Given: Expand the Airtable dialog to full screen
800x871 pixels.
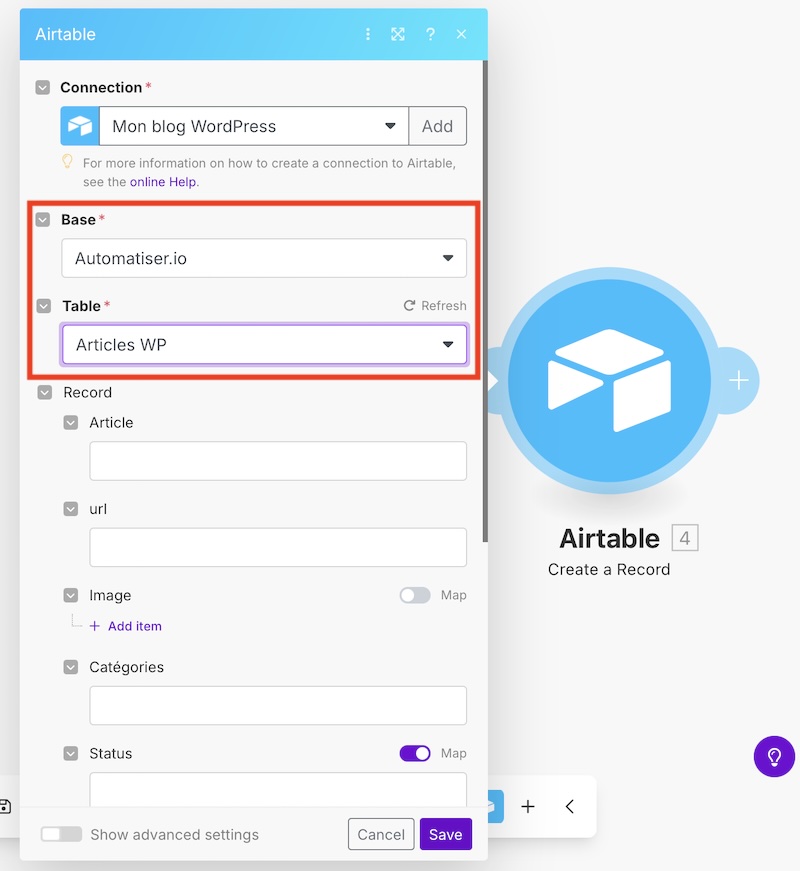Looking at the screenshot, I should click(398, 34).
